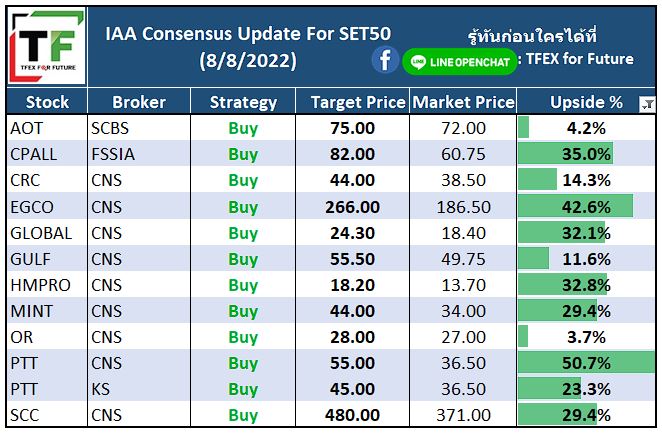
Task: Select the Stock column header
Action: (x=47, y=102)
